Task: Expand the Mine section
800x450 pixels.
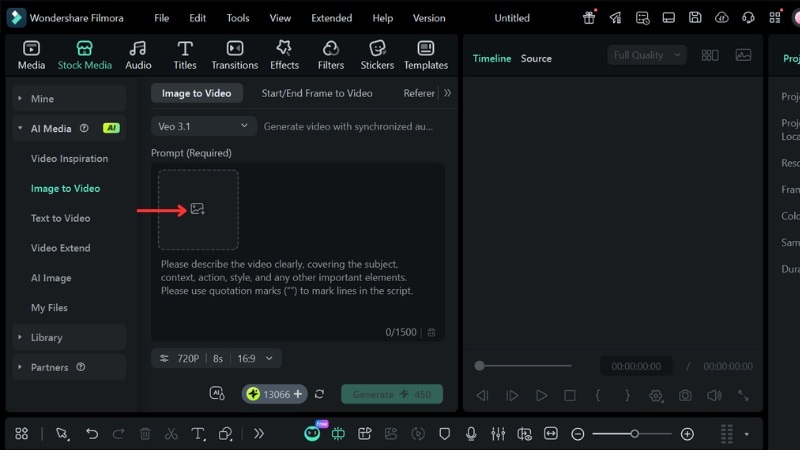Action: click(x=69, y=98)
